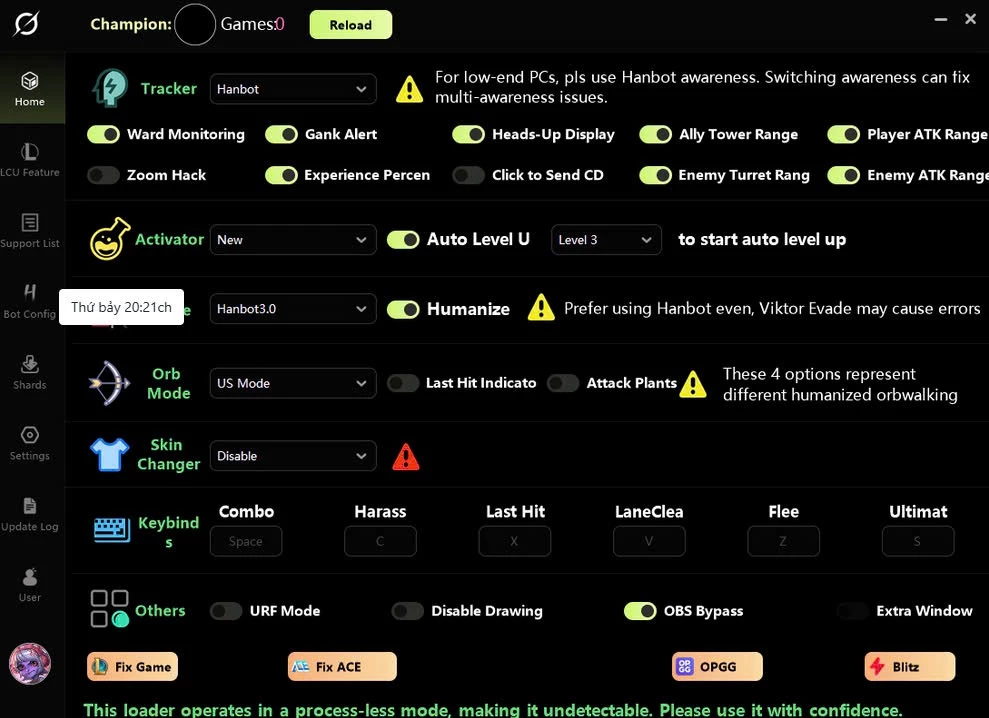Click the red warning icon beside Skin Changer

pos(406,457)
